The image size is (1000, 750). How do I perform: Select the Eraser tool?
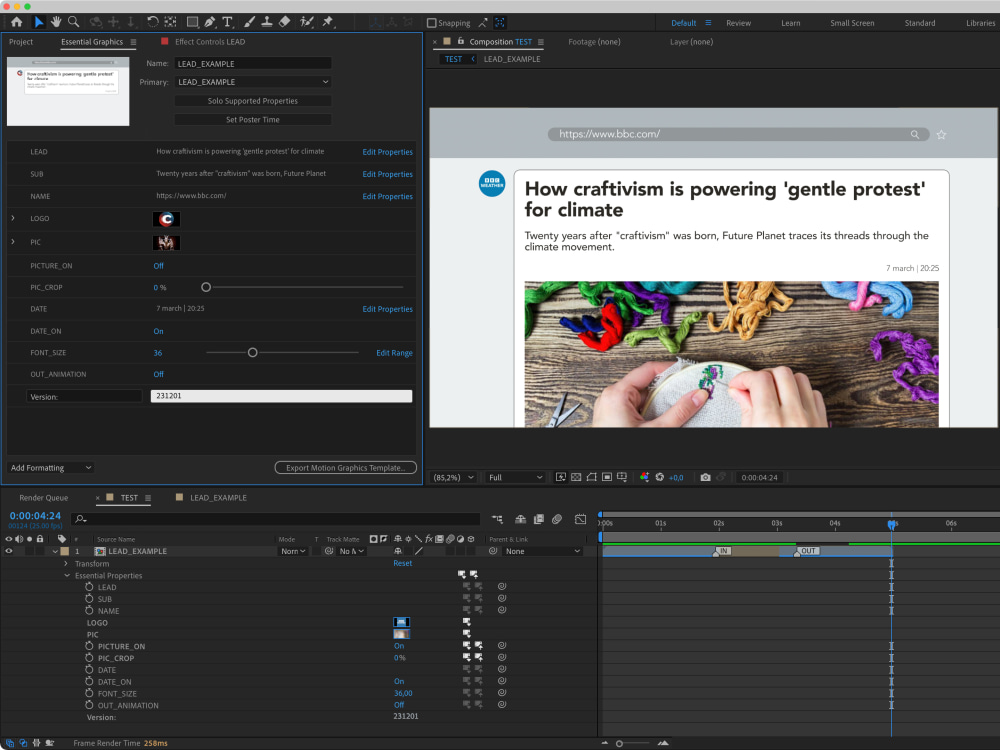284,22
